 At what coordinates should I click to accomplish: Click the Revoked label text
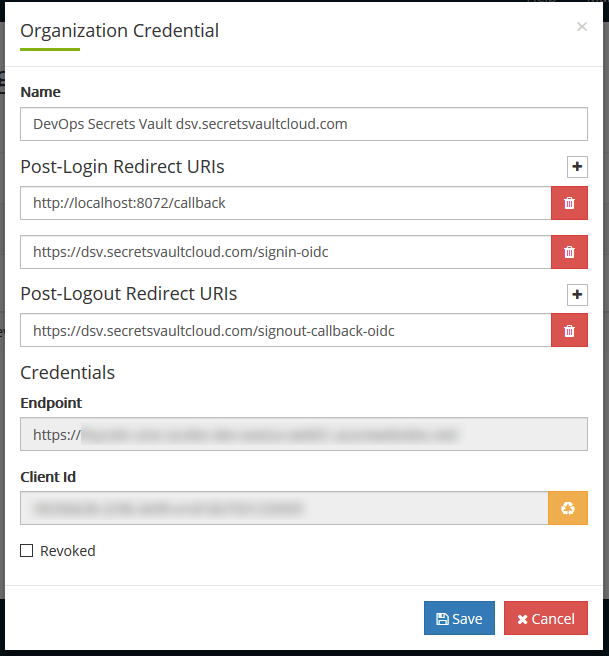[68, 551]
